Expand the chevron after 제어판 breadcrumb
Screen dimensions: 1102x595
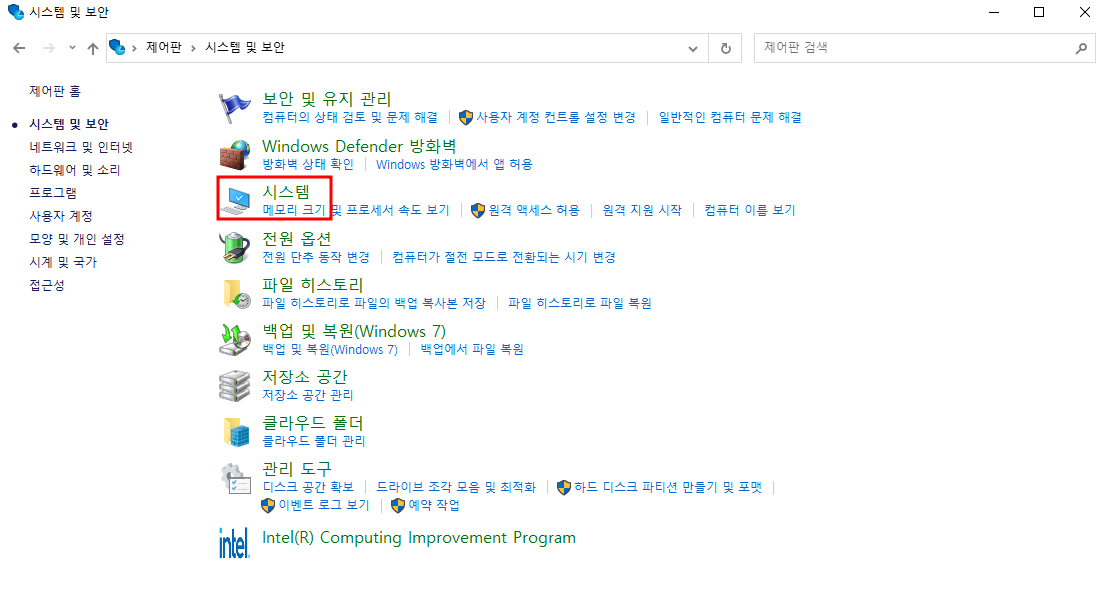tap(193, 48)
